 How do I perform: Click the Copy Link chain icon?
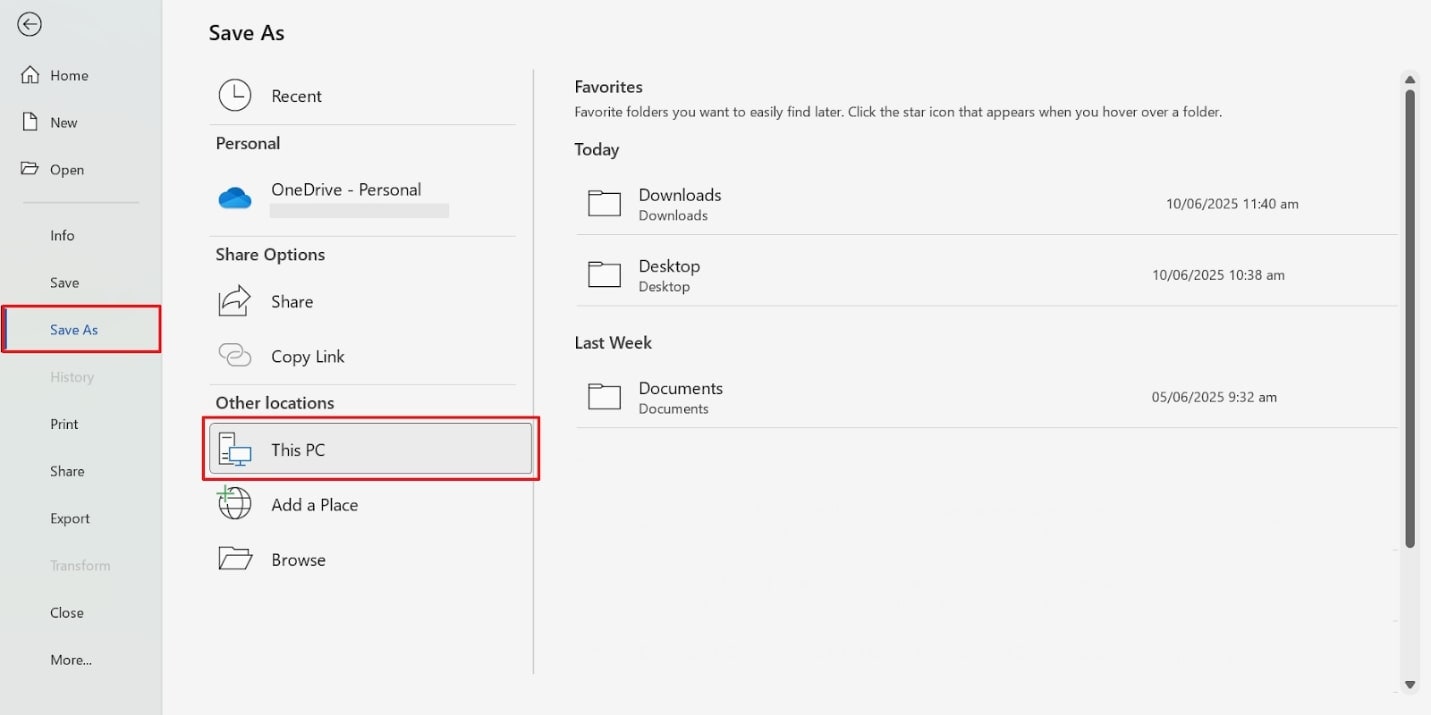point(235,356)
